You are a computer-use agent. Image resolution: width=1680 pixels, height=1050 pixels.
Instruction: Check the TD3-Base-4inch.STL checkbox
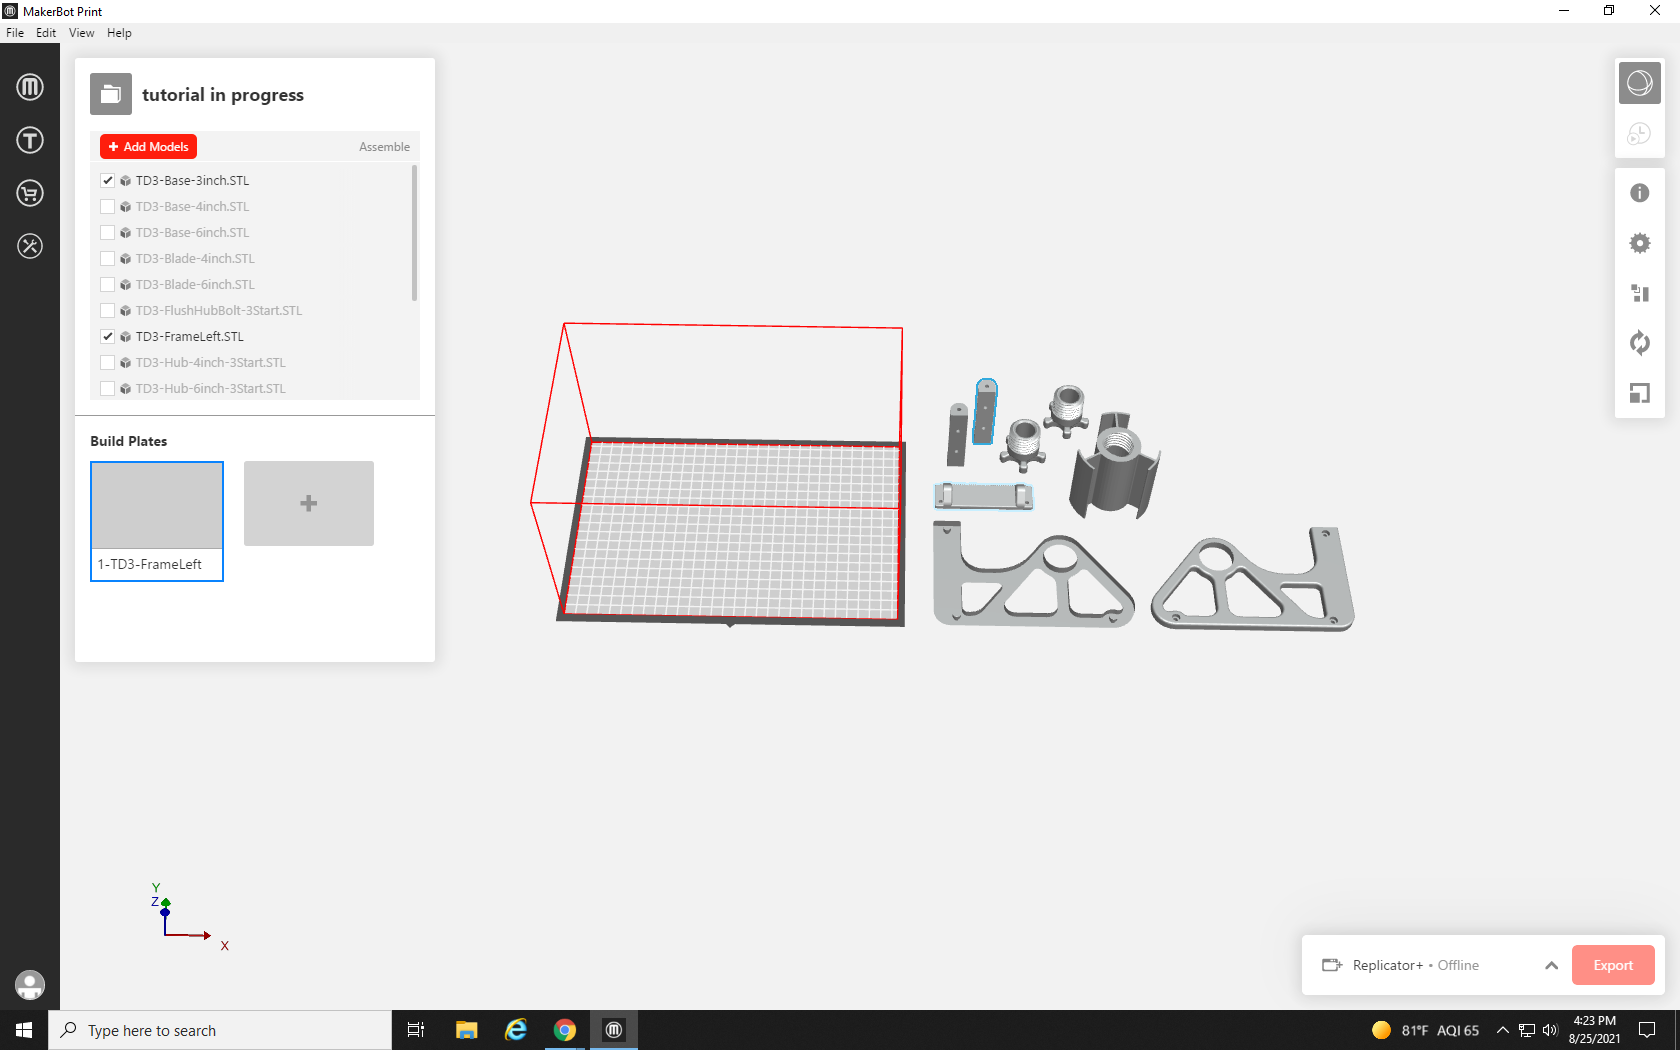pos(108,207)
